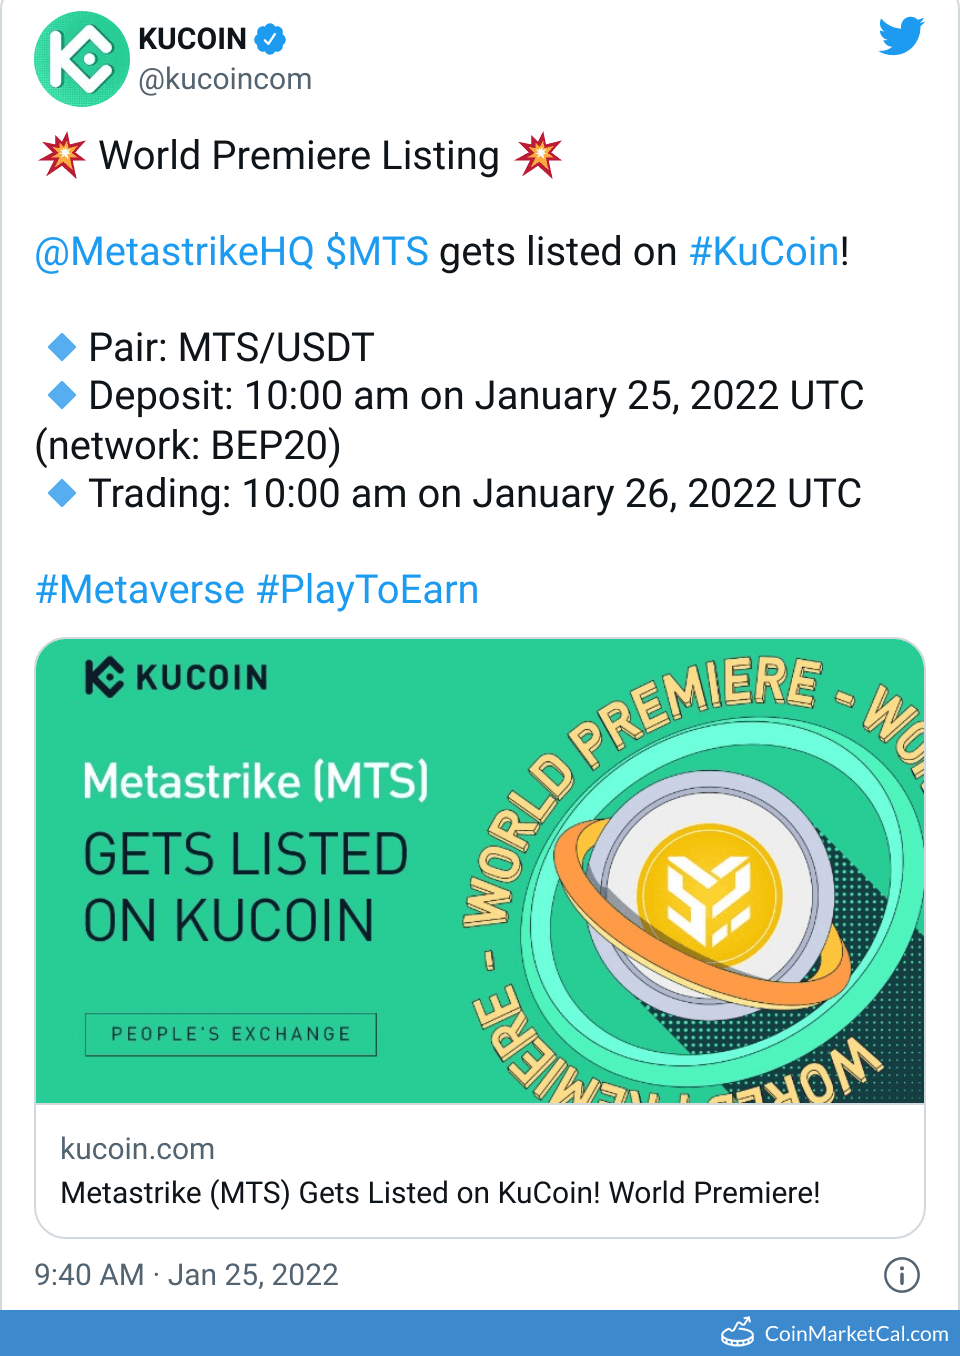Click the tweet info icon
The width and height of the screenshot is (960, 1356).
click(x=901, y=1275)
